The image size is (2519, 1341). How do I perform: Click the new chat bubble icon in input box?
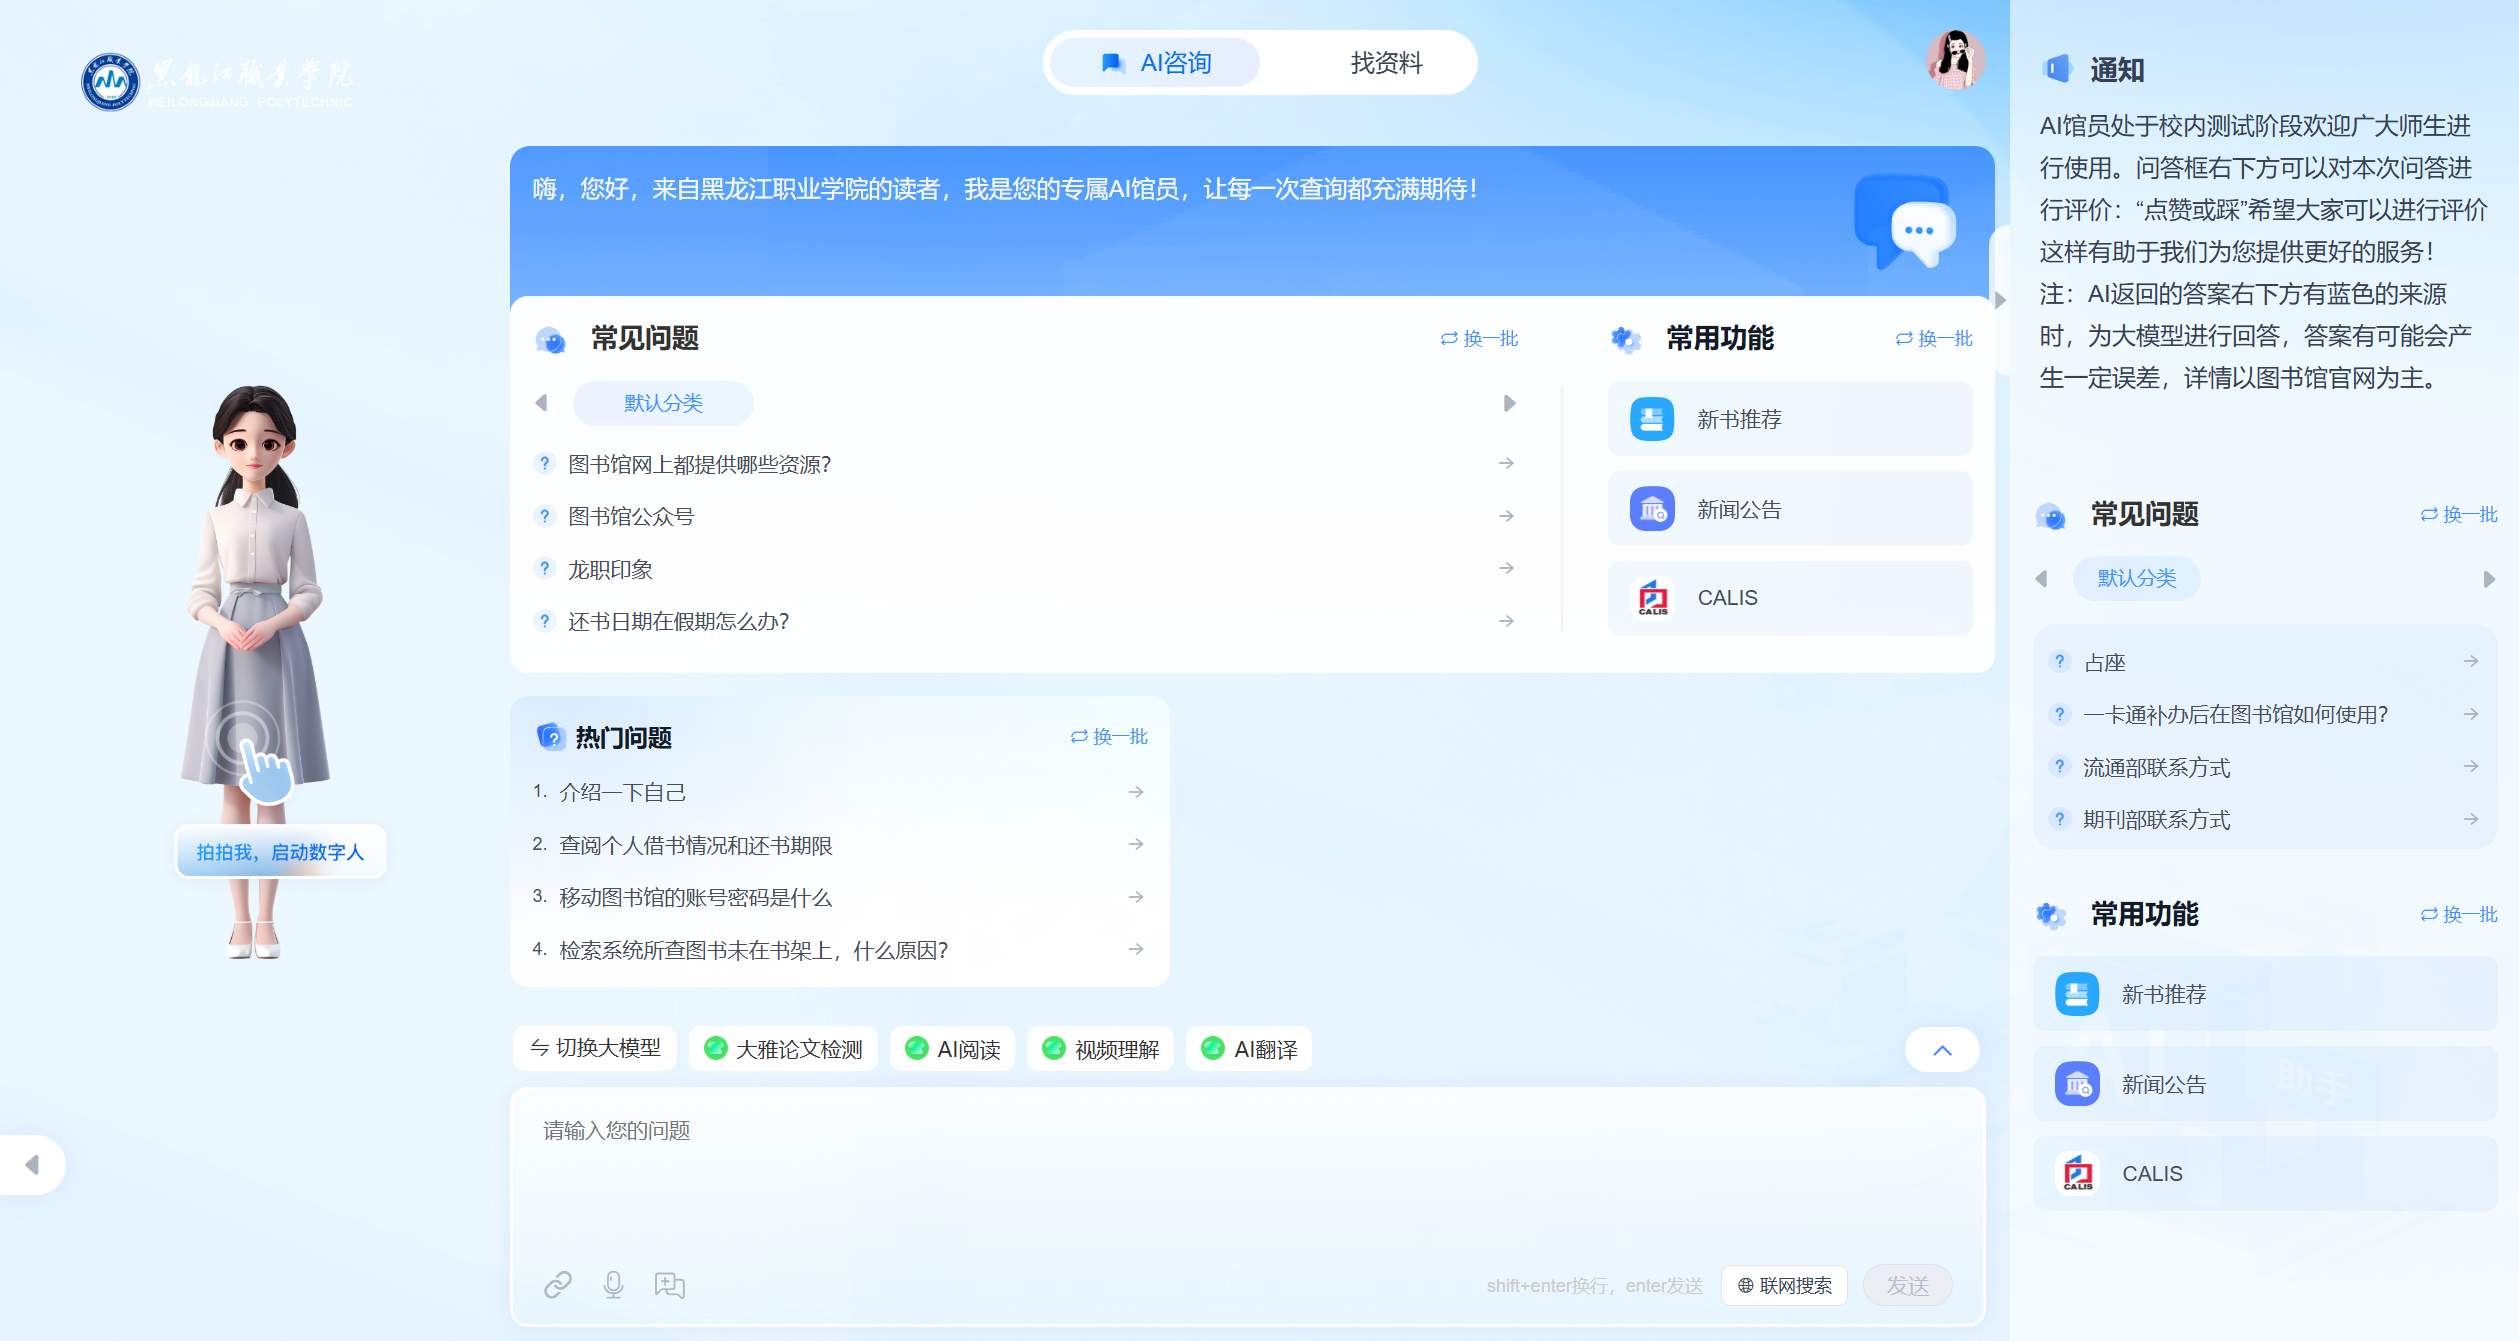pyautogui.click(x=669, y=1284)
